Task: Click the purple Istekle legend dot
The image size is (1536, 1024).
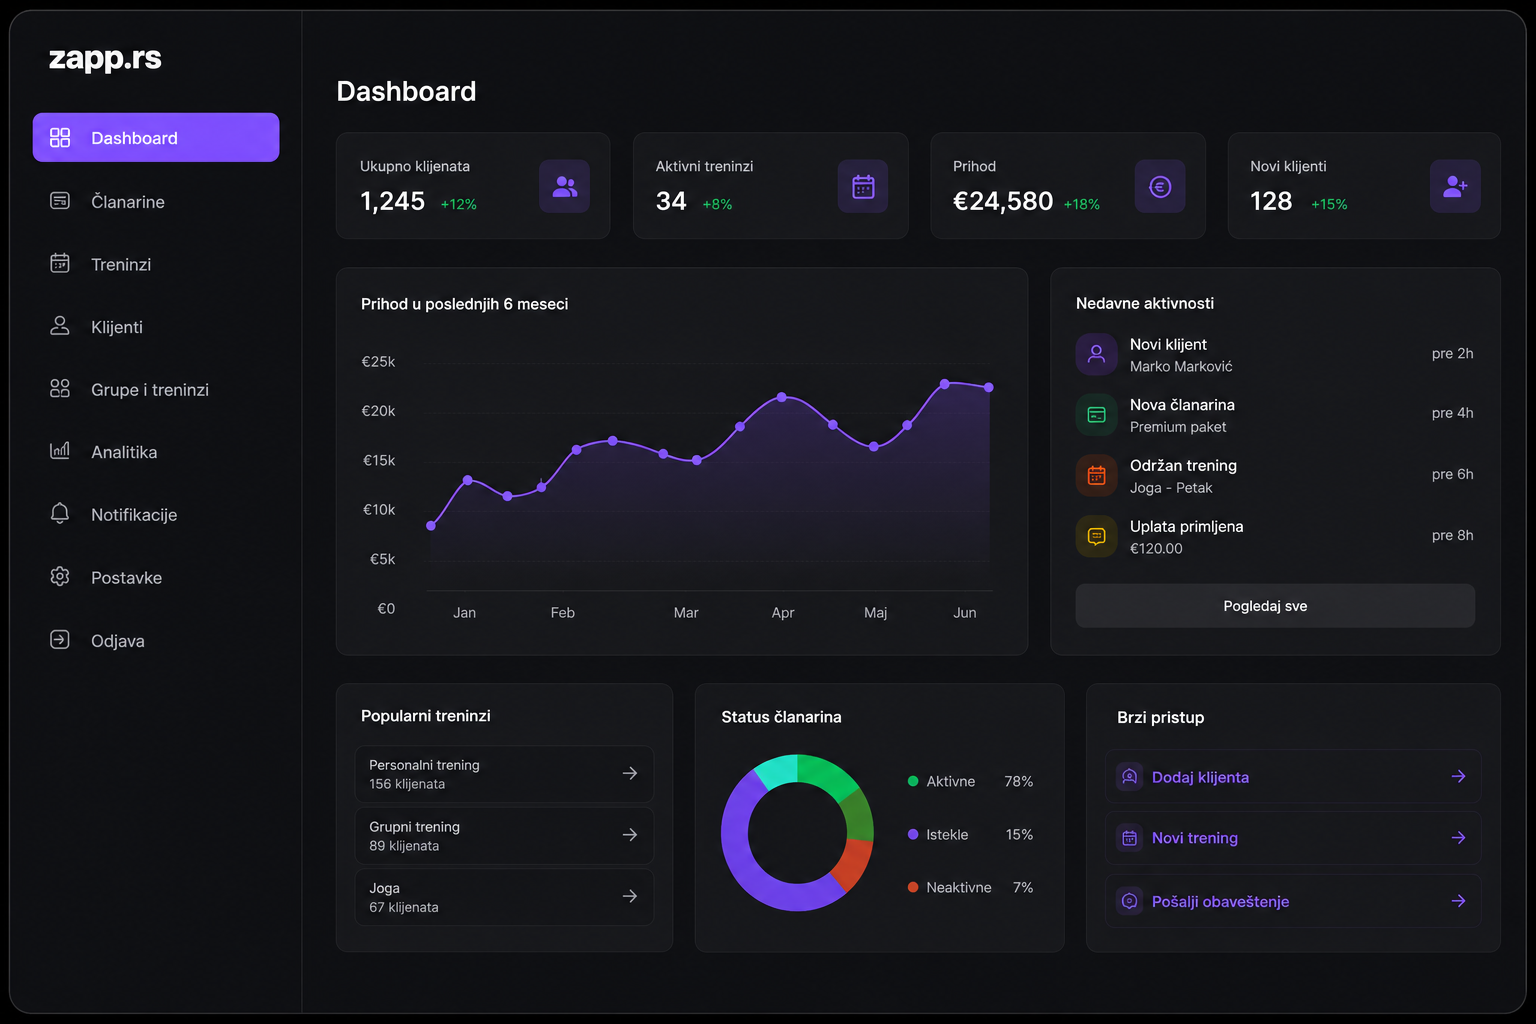Action: [913, 834]
